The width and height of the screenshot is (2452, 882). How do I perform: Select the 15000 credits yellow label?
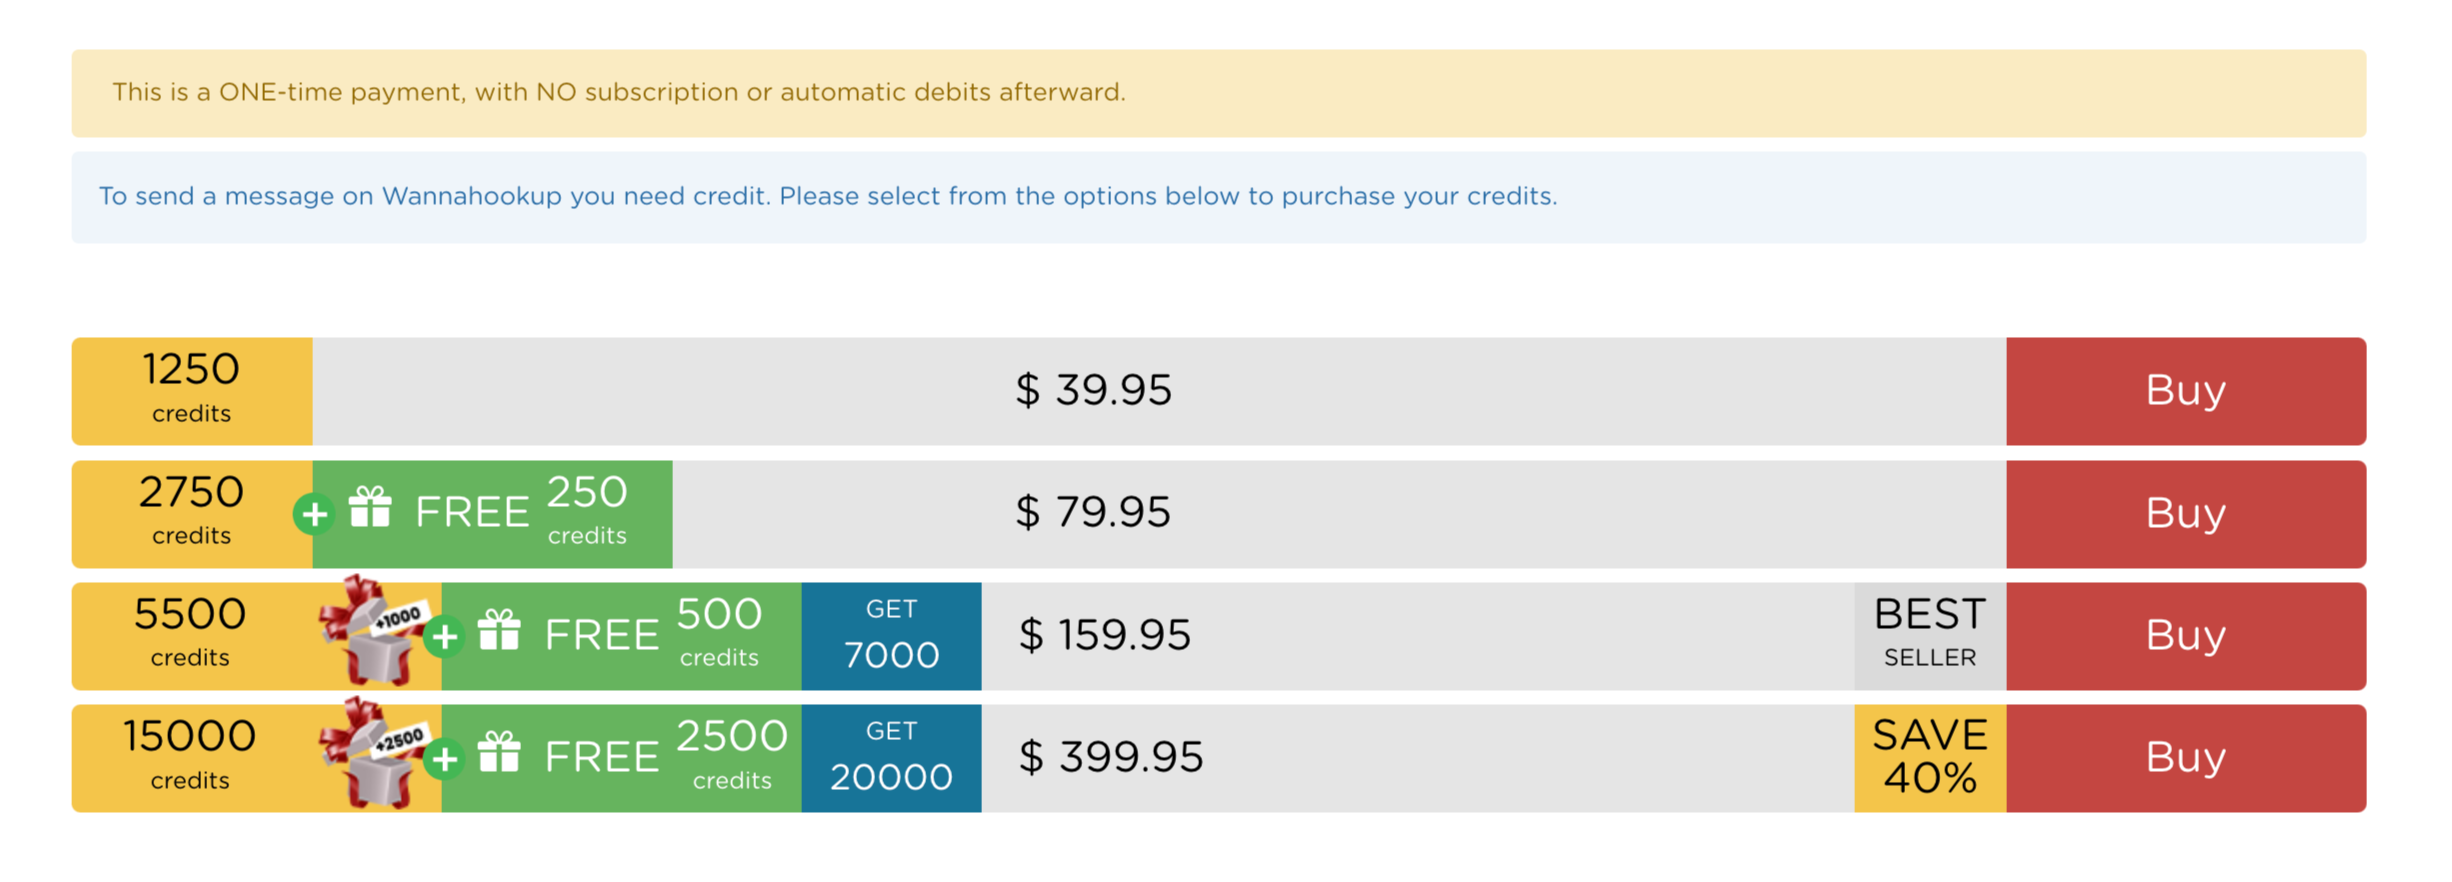(x=190, y=758)
